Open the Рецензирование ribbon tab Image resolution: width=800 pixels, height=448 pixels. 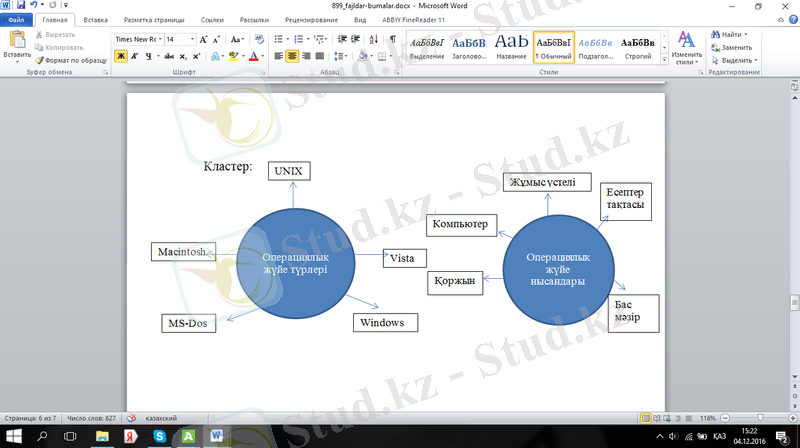310,20
